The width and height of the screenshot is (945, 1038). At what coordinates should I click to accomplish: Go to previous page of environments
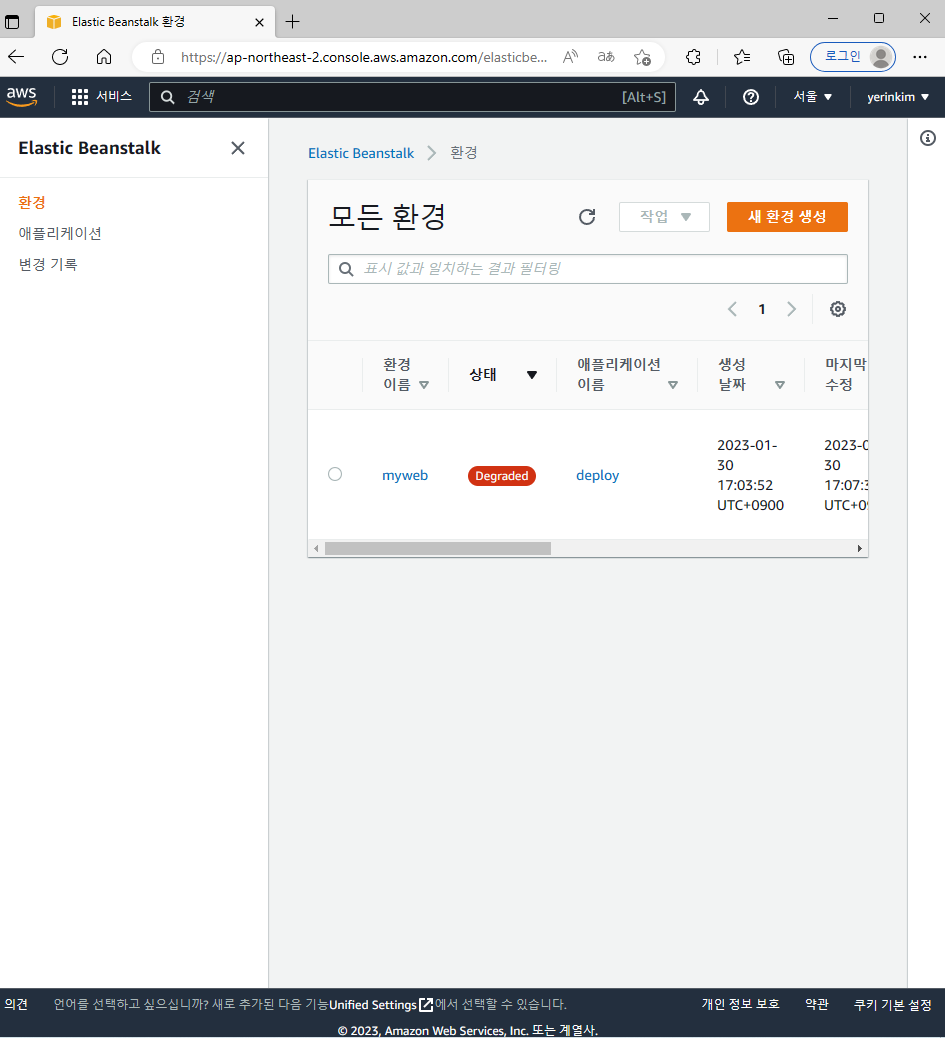(732, 309)
